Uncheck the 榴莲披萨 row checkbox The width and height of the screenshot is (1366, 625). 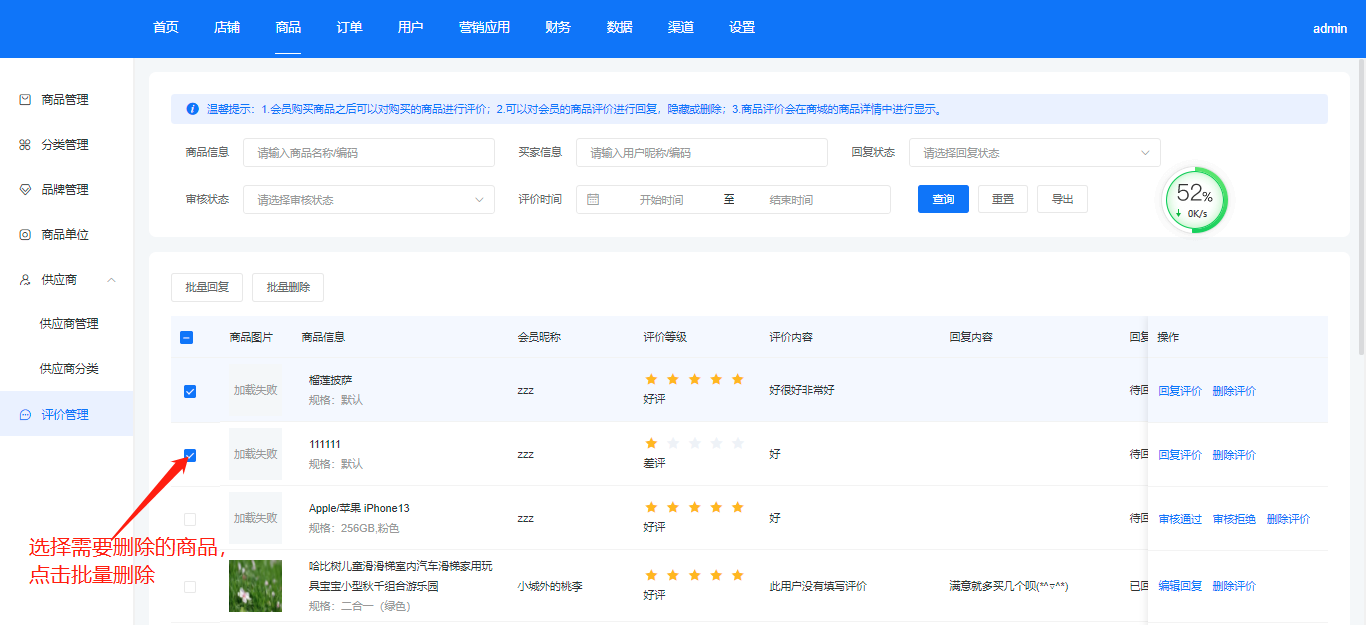(x=190, y=391)
